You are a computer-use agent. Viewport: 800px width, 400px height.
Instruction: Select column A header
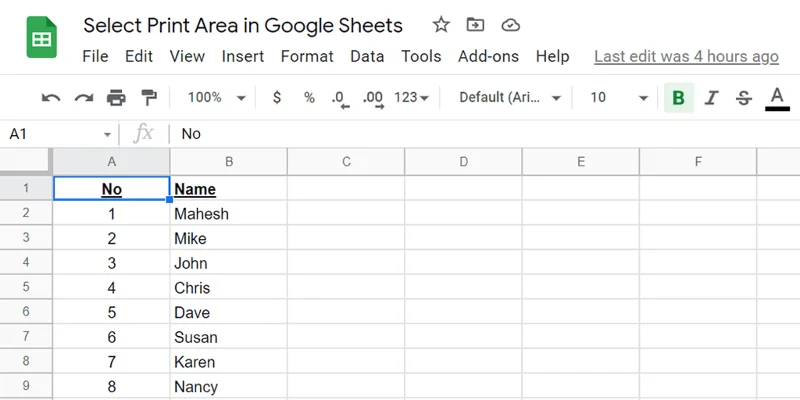(111, 162)
